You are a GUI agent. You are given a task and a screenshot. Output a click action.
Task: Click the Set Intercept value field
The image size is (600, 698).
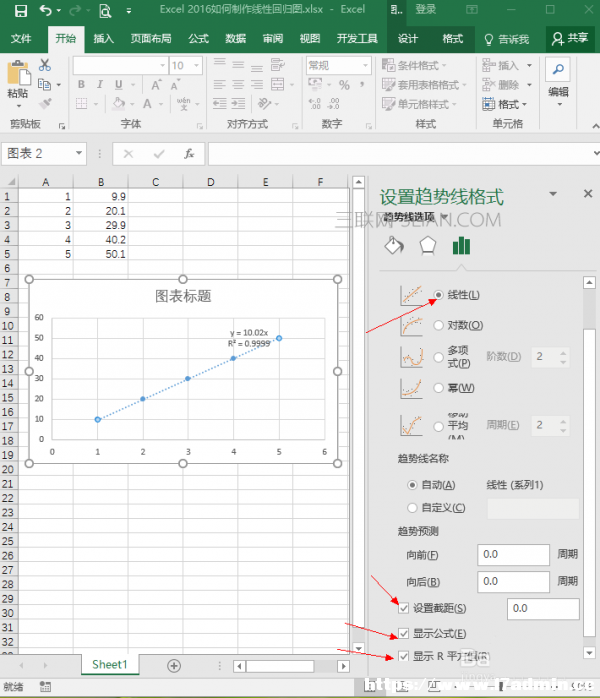pos(543,609)
